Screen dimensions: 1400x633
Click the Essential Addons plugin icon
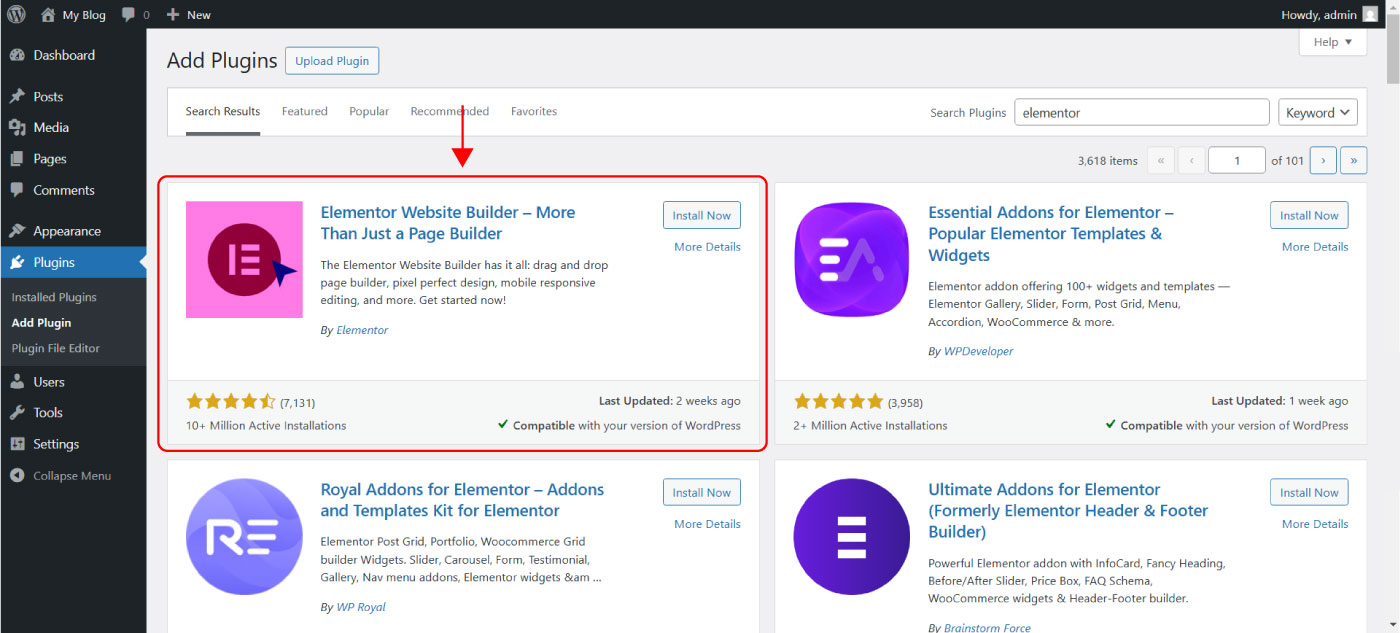(851, 260)
